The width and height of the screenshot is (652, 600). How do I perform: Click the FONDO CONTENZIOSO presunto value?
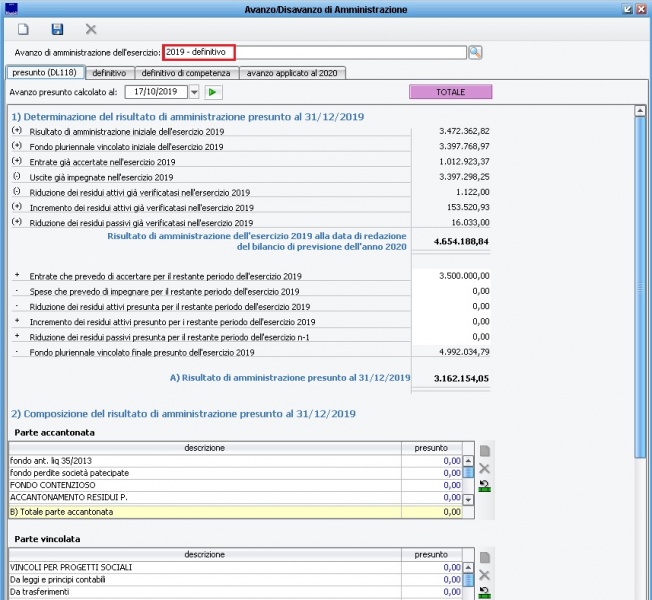point(432,485)
